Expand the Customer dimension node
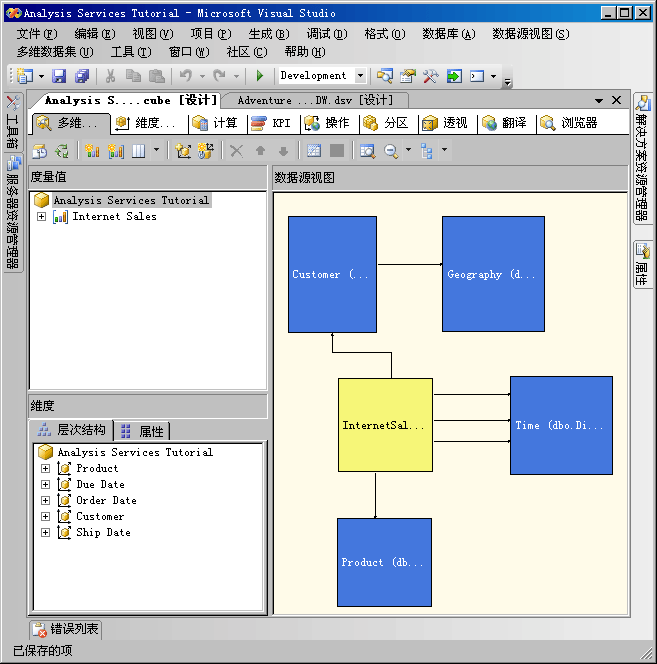This screenshot has height=664, width=657. 45,517
